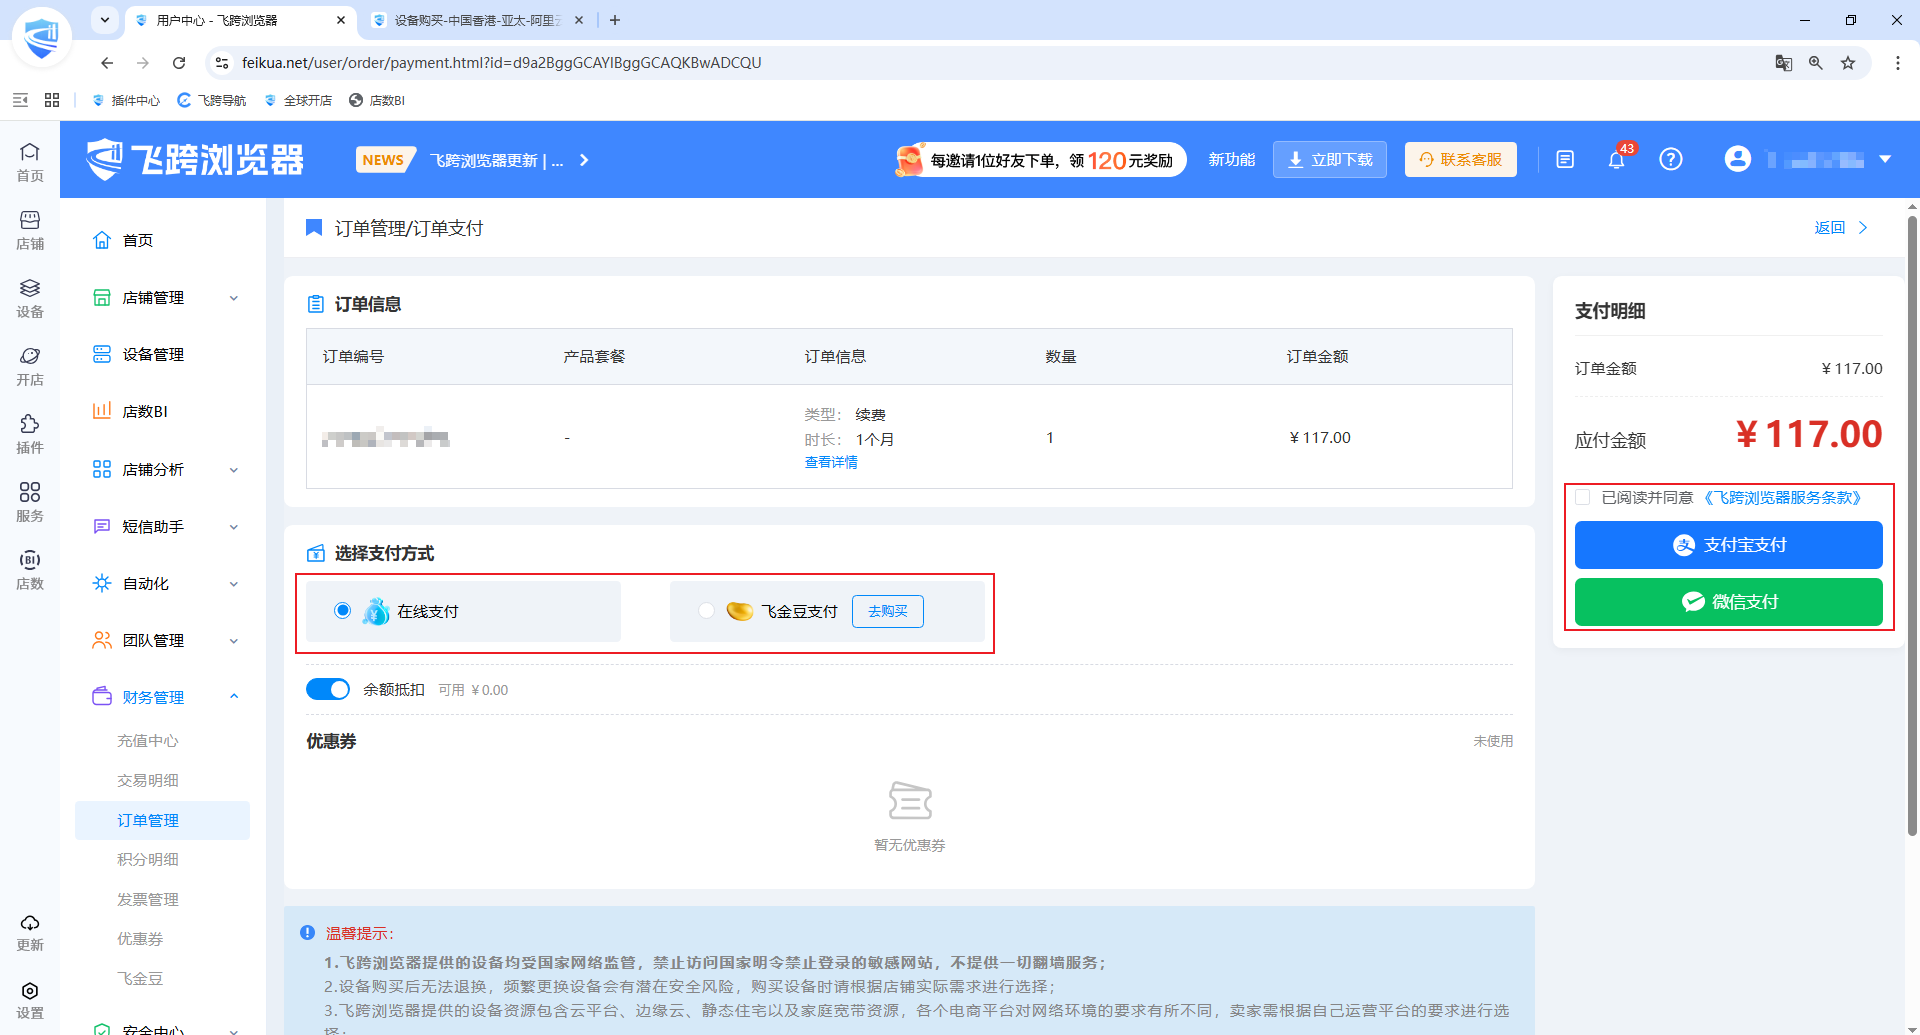Click the user avatar icon
The image size is (1920, 1035).
pos(1738,160)
